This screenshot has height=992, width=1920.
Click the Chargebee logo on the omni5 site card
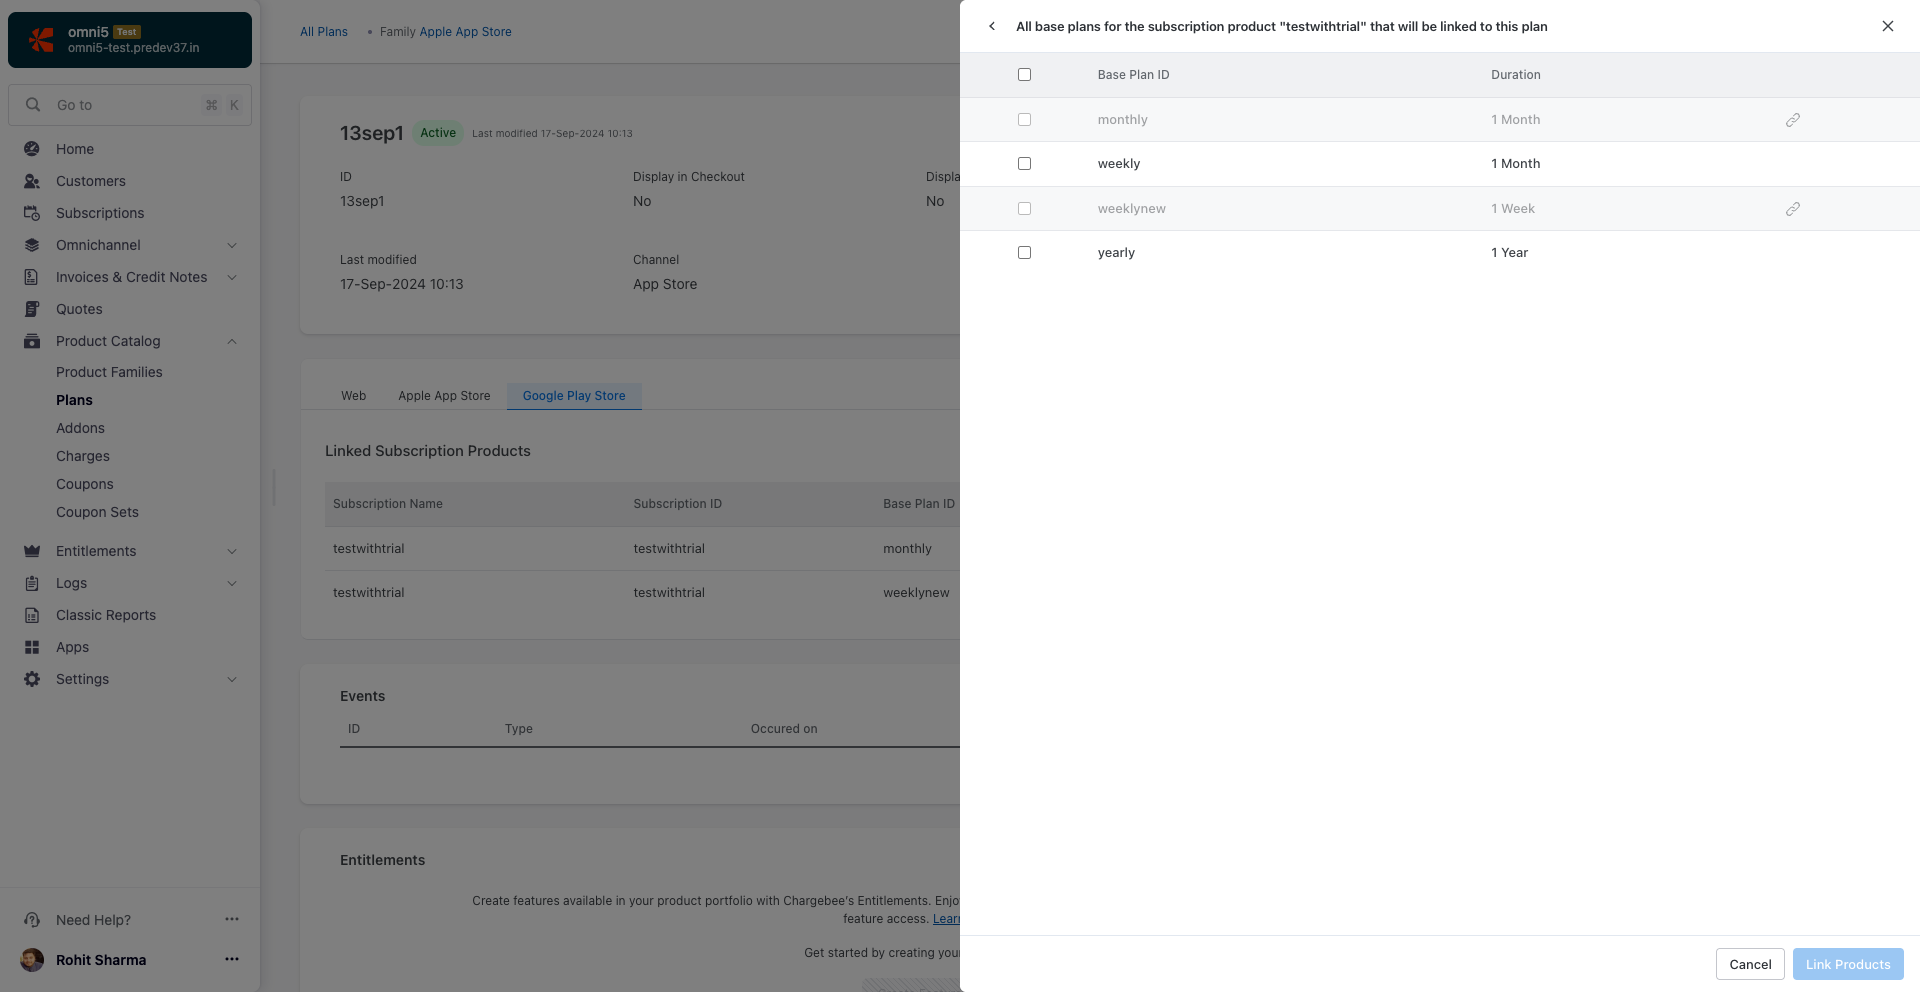click(41, 40)
